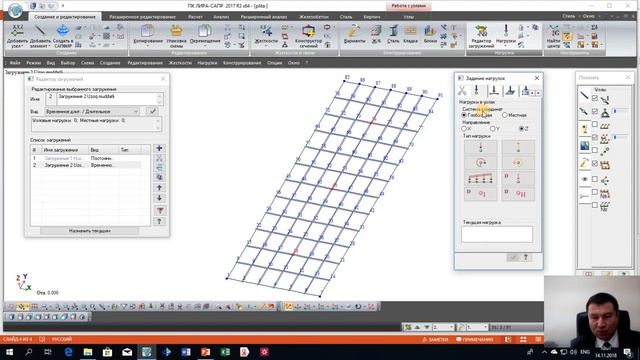Select the Сталь ribbon icon
Image resolution: width=640 pixels, height=360 pixels.
393,35
